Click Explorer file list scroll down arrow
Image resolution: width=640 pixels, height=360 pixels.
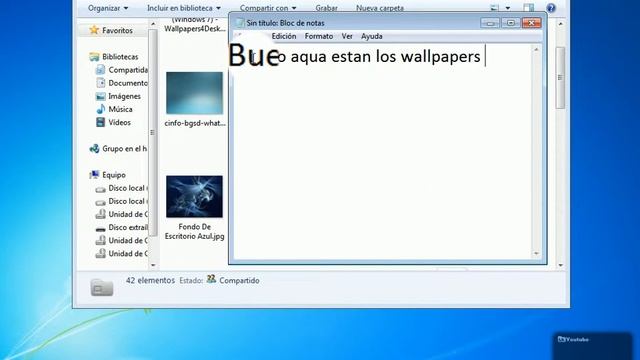click(x=560, y=265)
